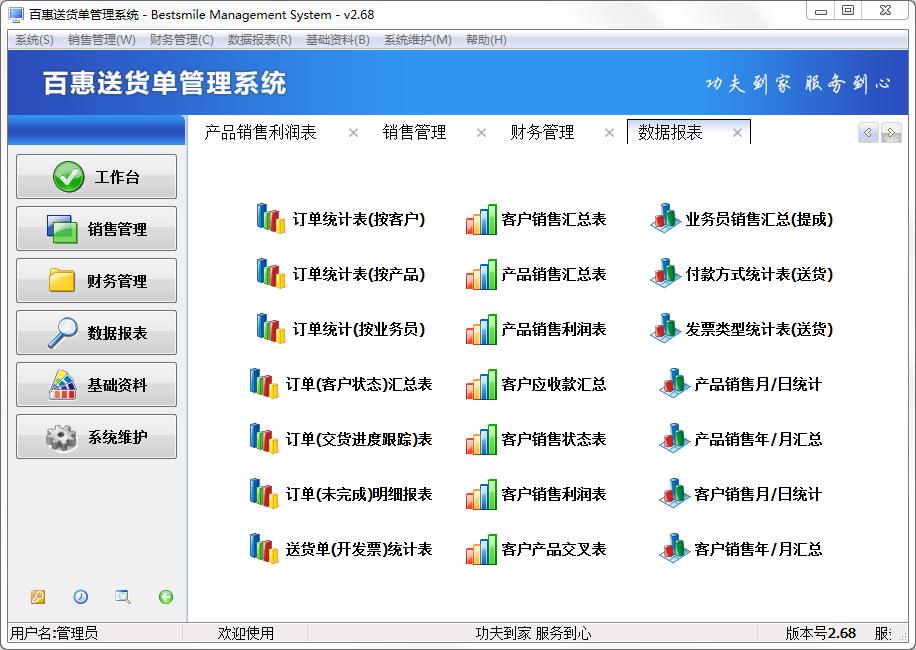Open 客户销售月/日统计 report icon
916x650 pixels.
(x=675, y=493)
